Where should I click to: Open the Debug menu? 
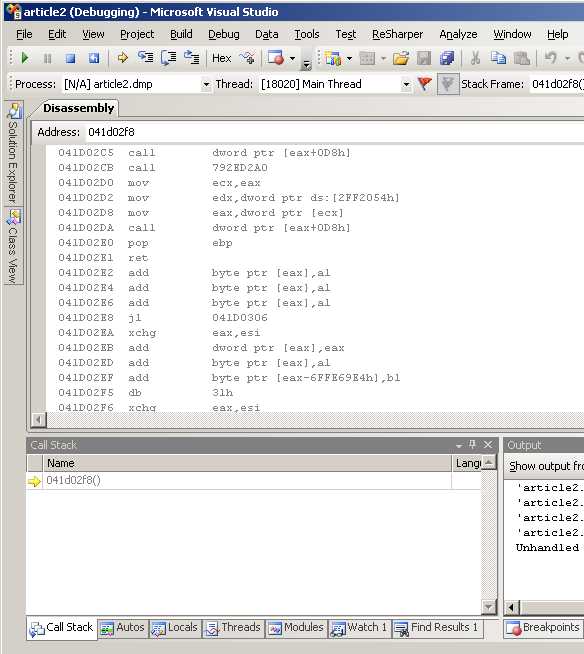224,34
